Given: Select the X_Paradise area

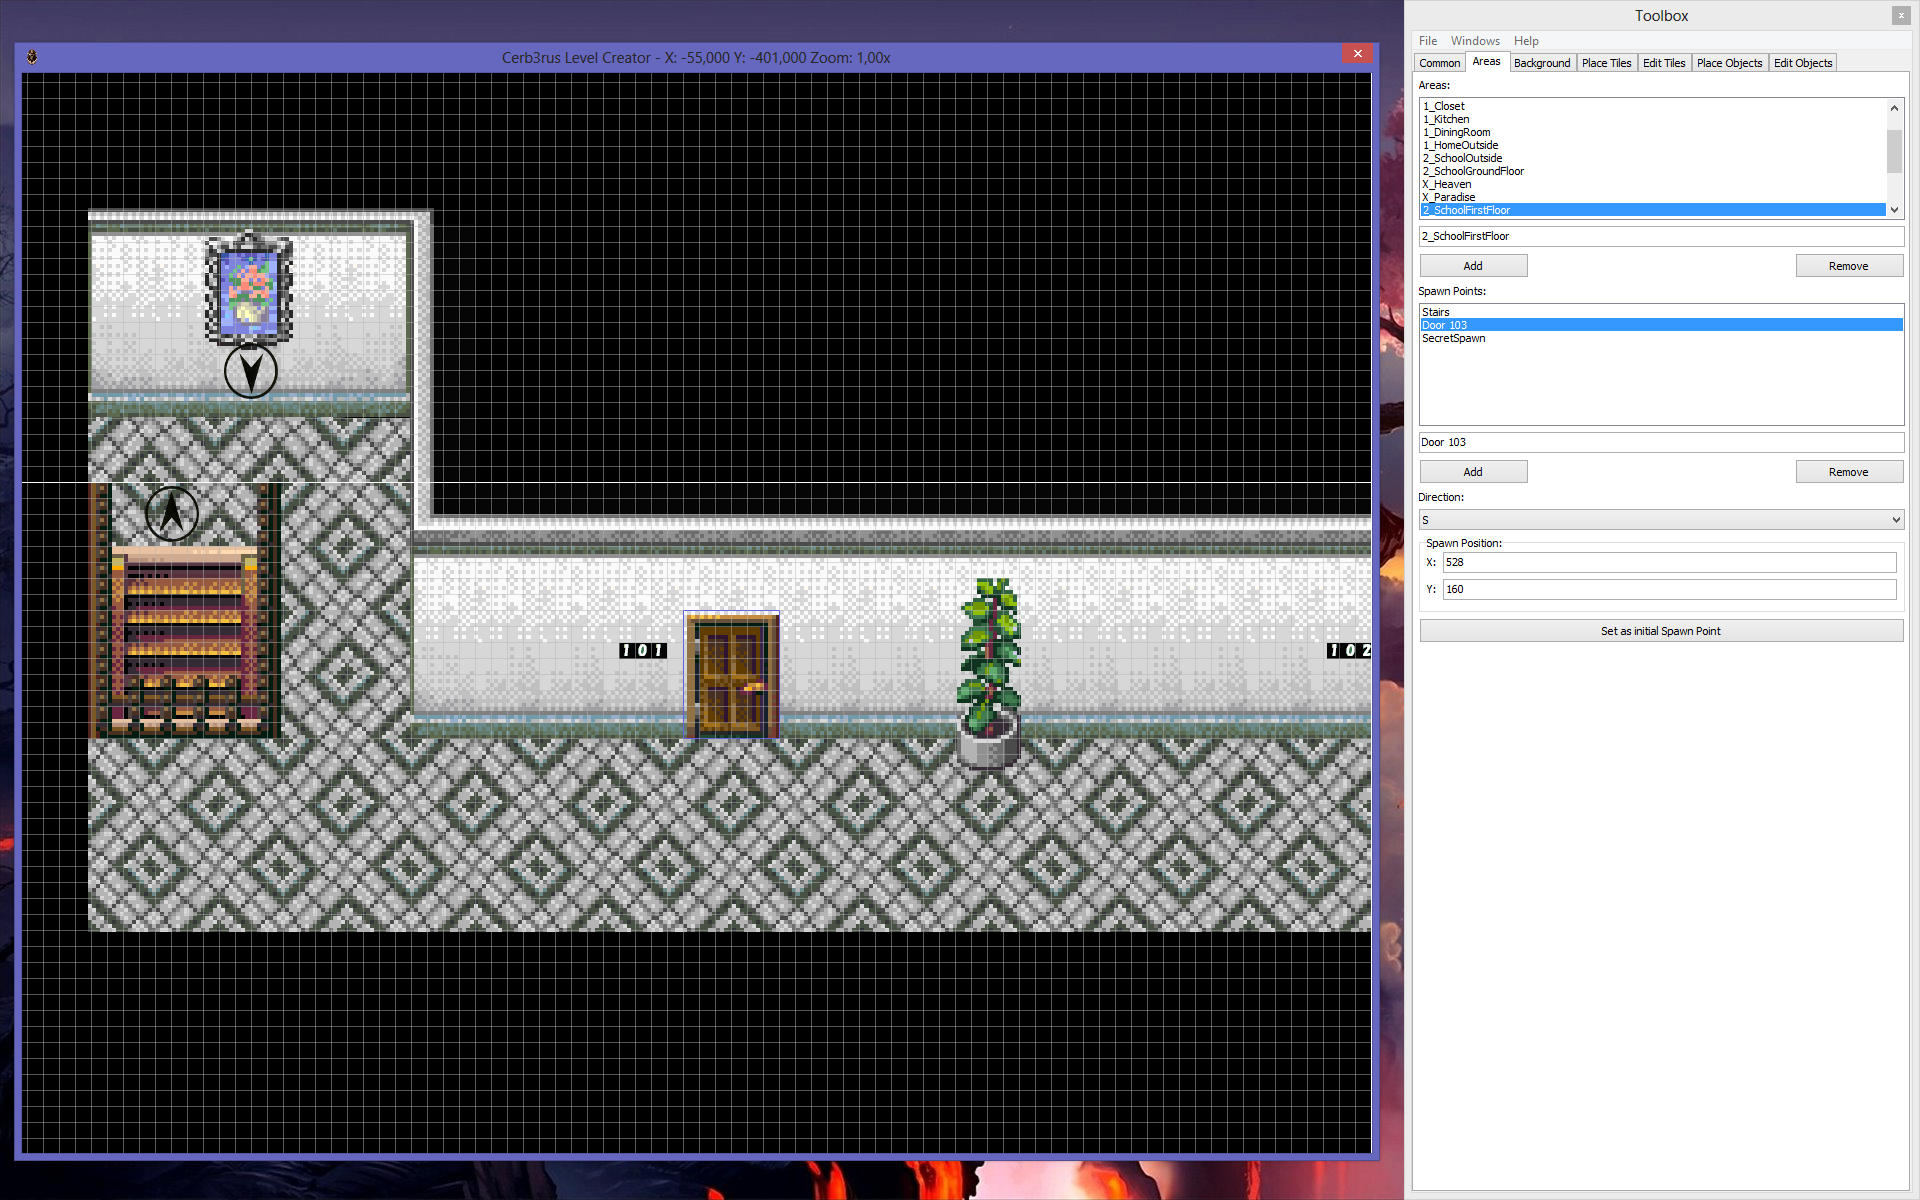Looking at the screenshot, I should pos(1448,197).
